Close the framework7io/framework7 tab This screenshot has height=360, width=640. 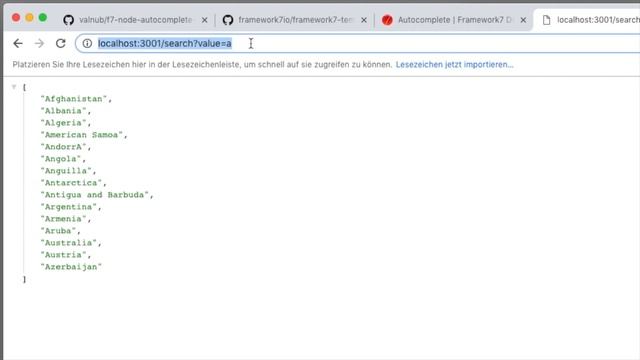click(364, 20)
